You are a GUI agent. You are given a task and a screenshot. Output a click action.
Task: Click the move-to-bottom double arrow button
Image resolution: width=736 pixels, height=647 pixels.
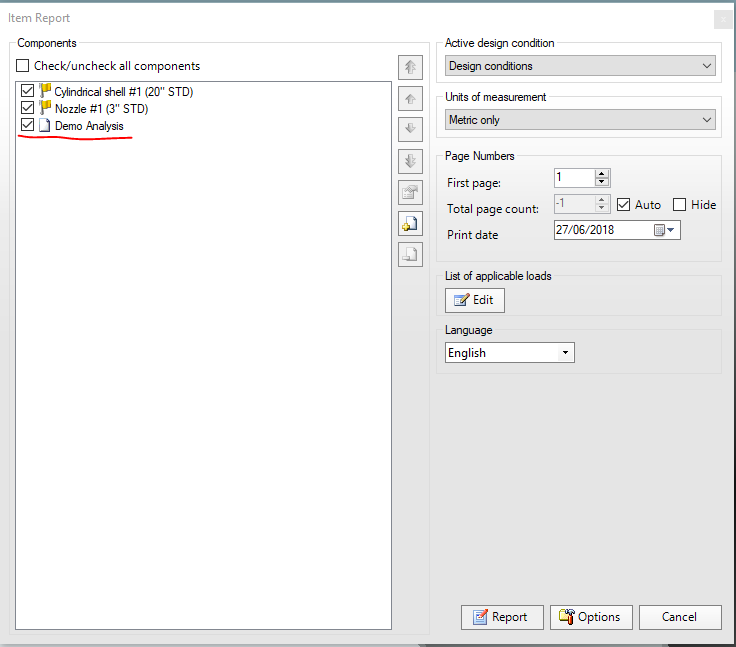pyautogui.click(x=410, y=161)
